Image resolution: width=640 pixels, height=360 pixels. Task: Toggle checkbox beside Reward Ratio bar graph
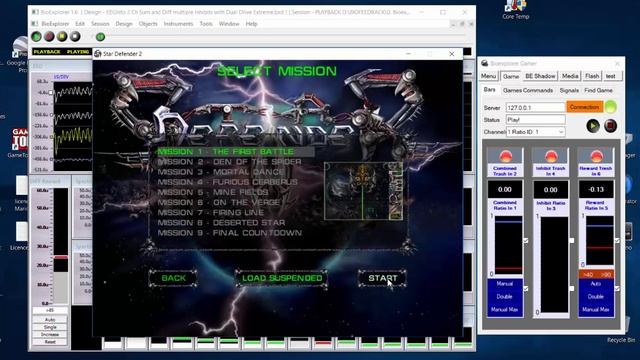[x=617, y=241]
